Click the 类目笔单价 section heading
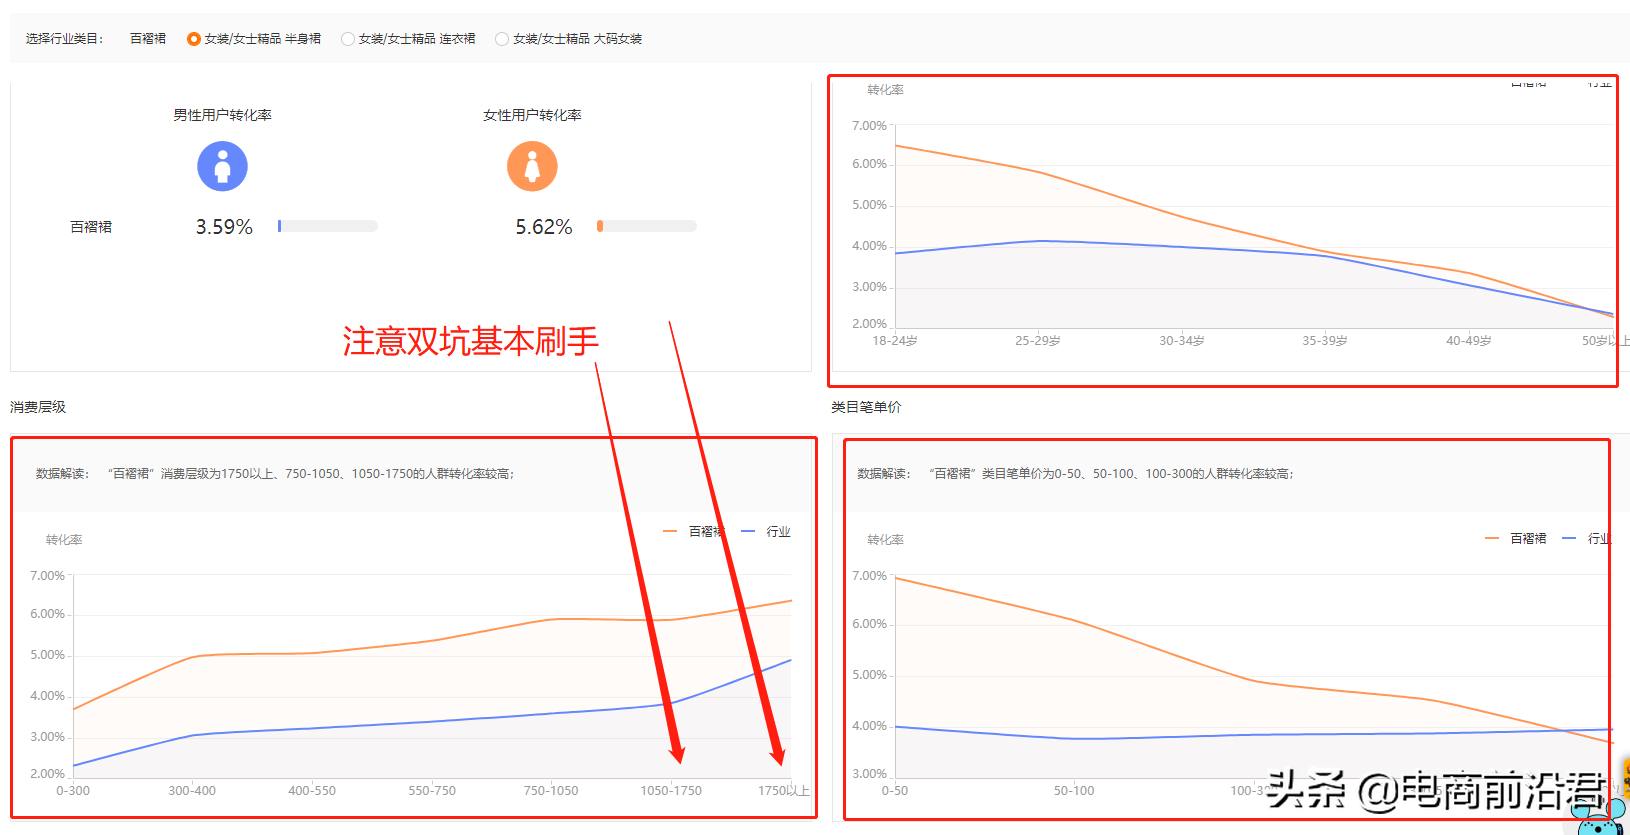 (866, 407)
